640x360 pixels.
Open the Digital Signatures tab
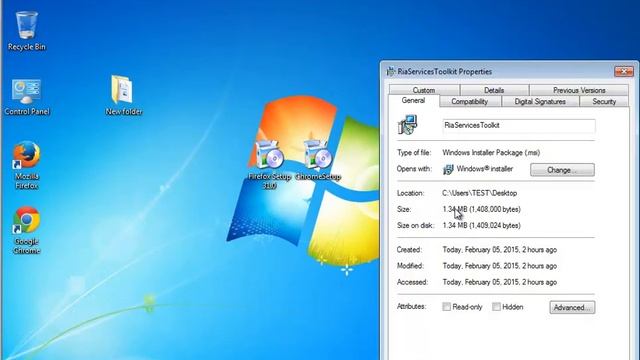point(540,102)
